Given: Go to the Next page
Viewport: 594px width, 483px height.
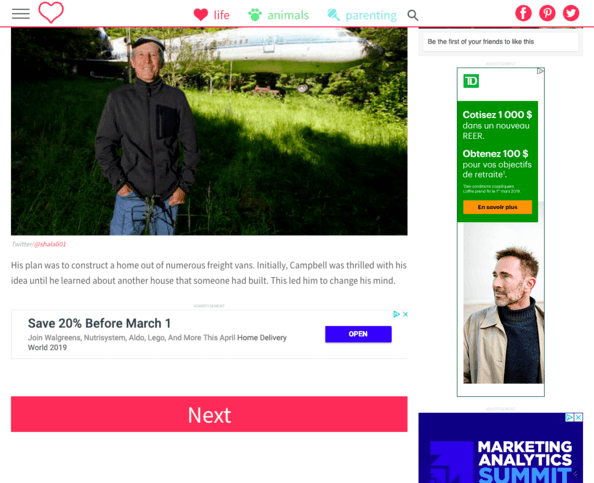Looking at the screenshot, I should click(x=209, y=414).
